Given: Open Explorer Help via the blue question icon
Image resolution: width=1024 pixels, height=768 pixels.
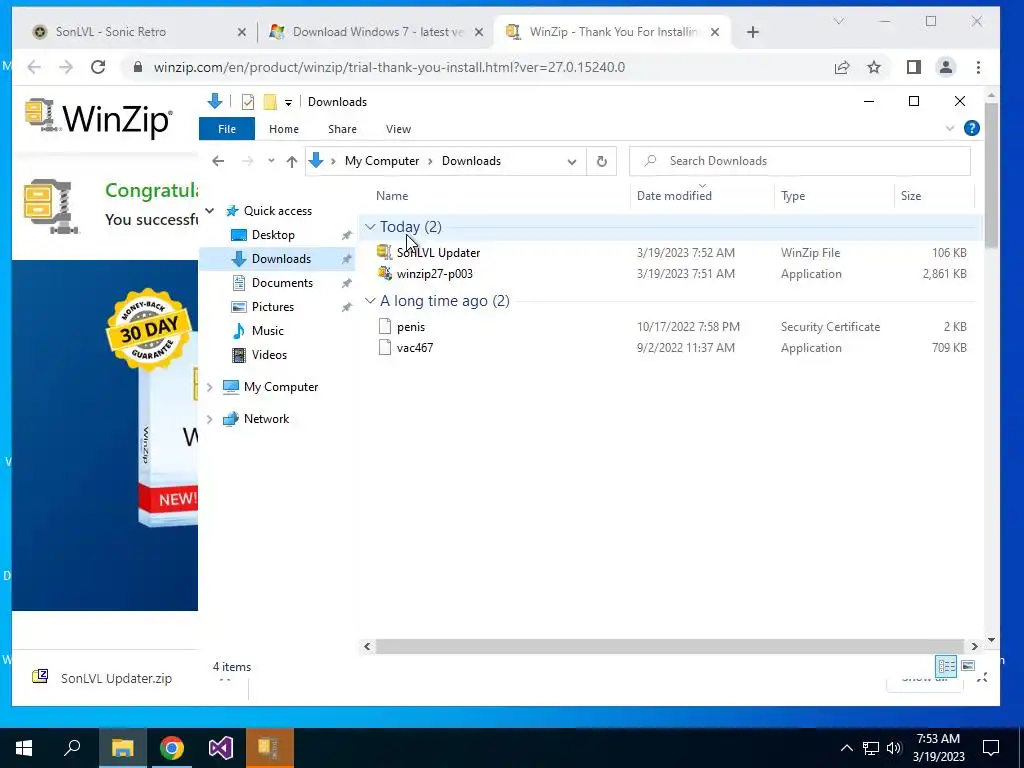Looking at the screenshot, I should (972, 128).
